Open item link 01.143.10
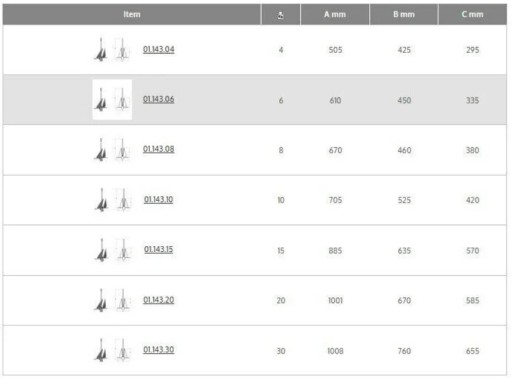 pos(159,199)
